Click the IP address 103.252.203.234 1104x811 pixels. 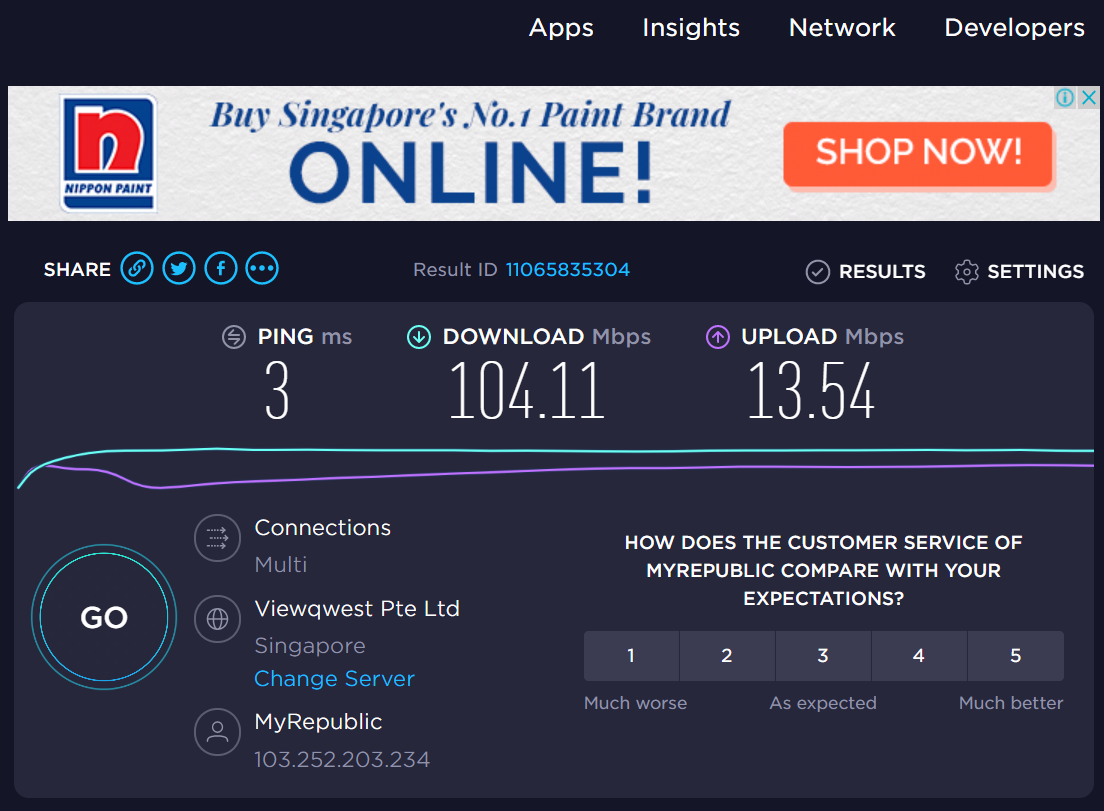(342, 760)
